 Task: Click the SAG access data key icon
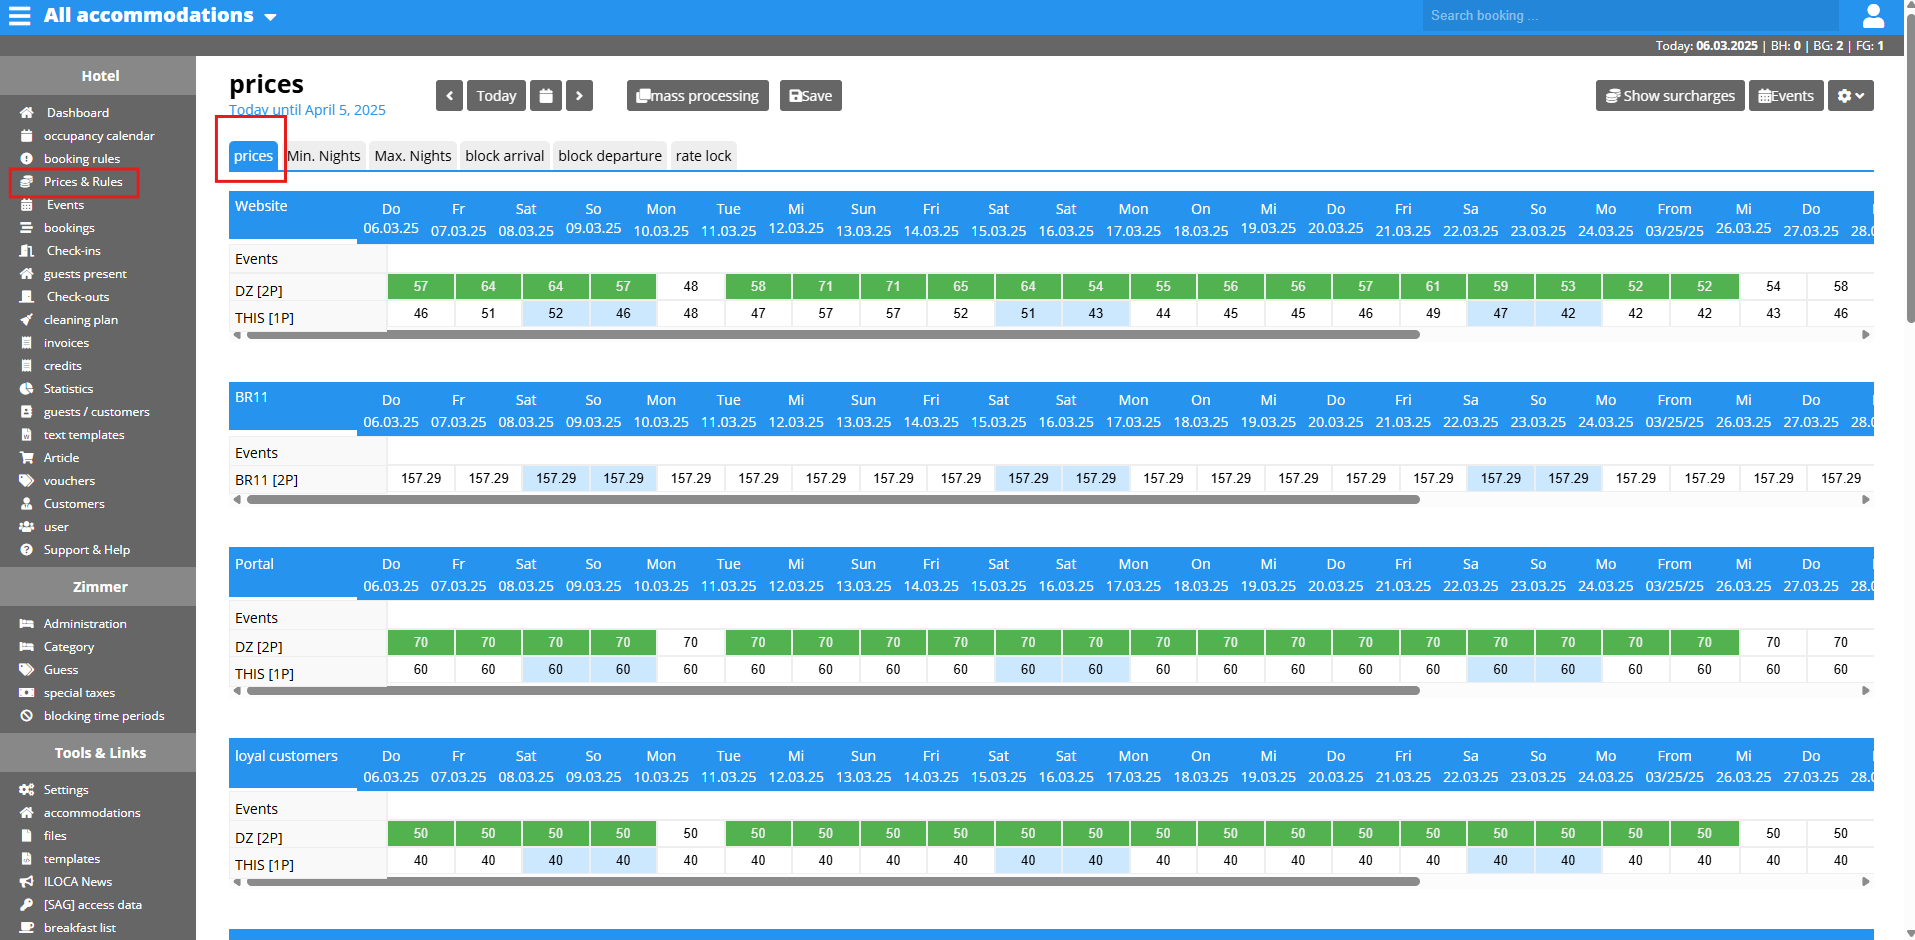(27, 905)
